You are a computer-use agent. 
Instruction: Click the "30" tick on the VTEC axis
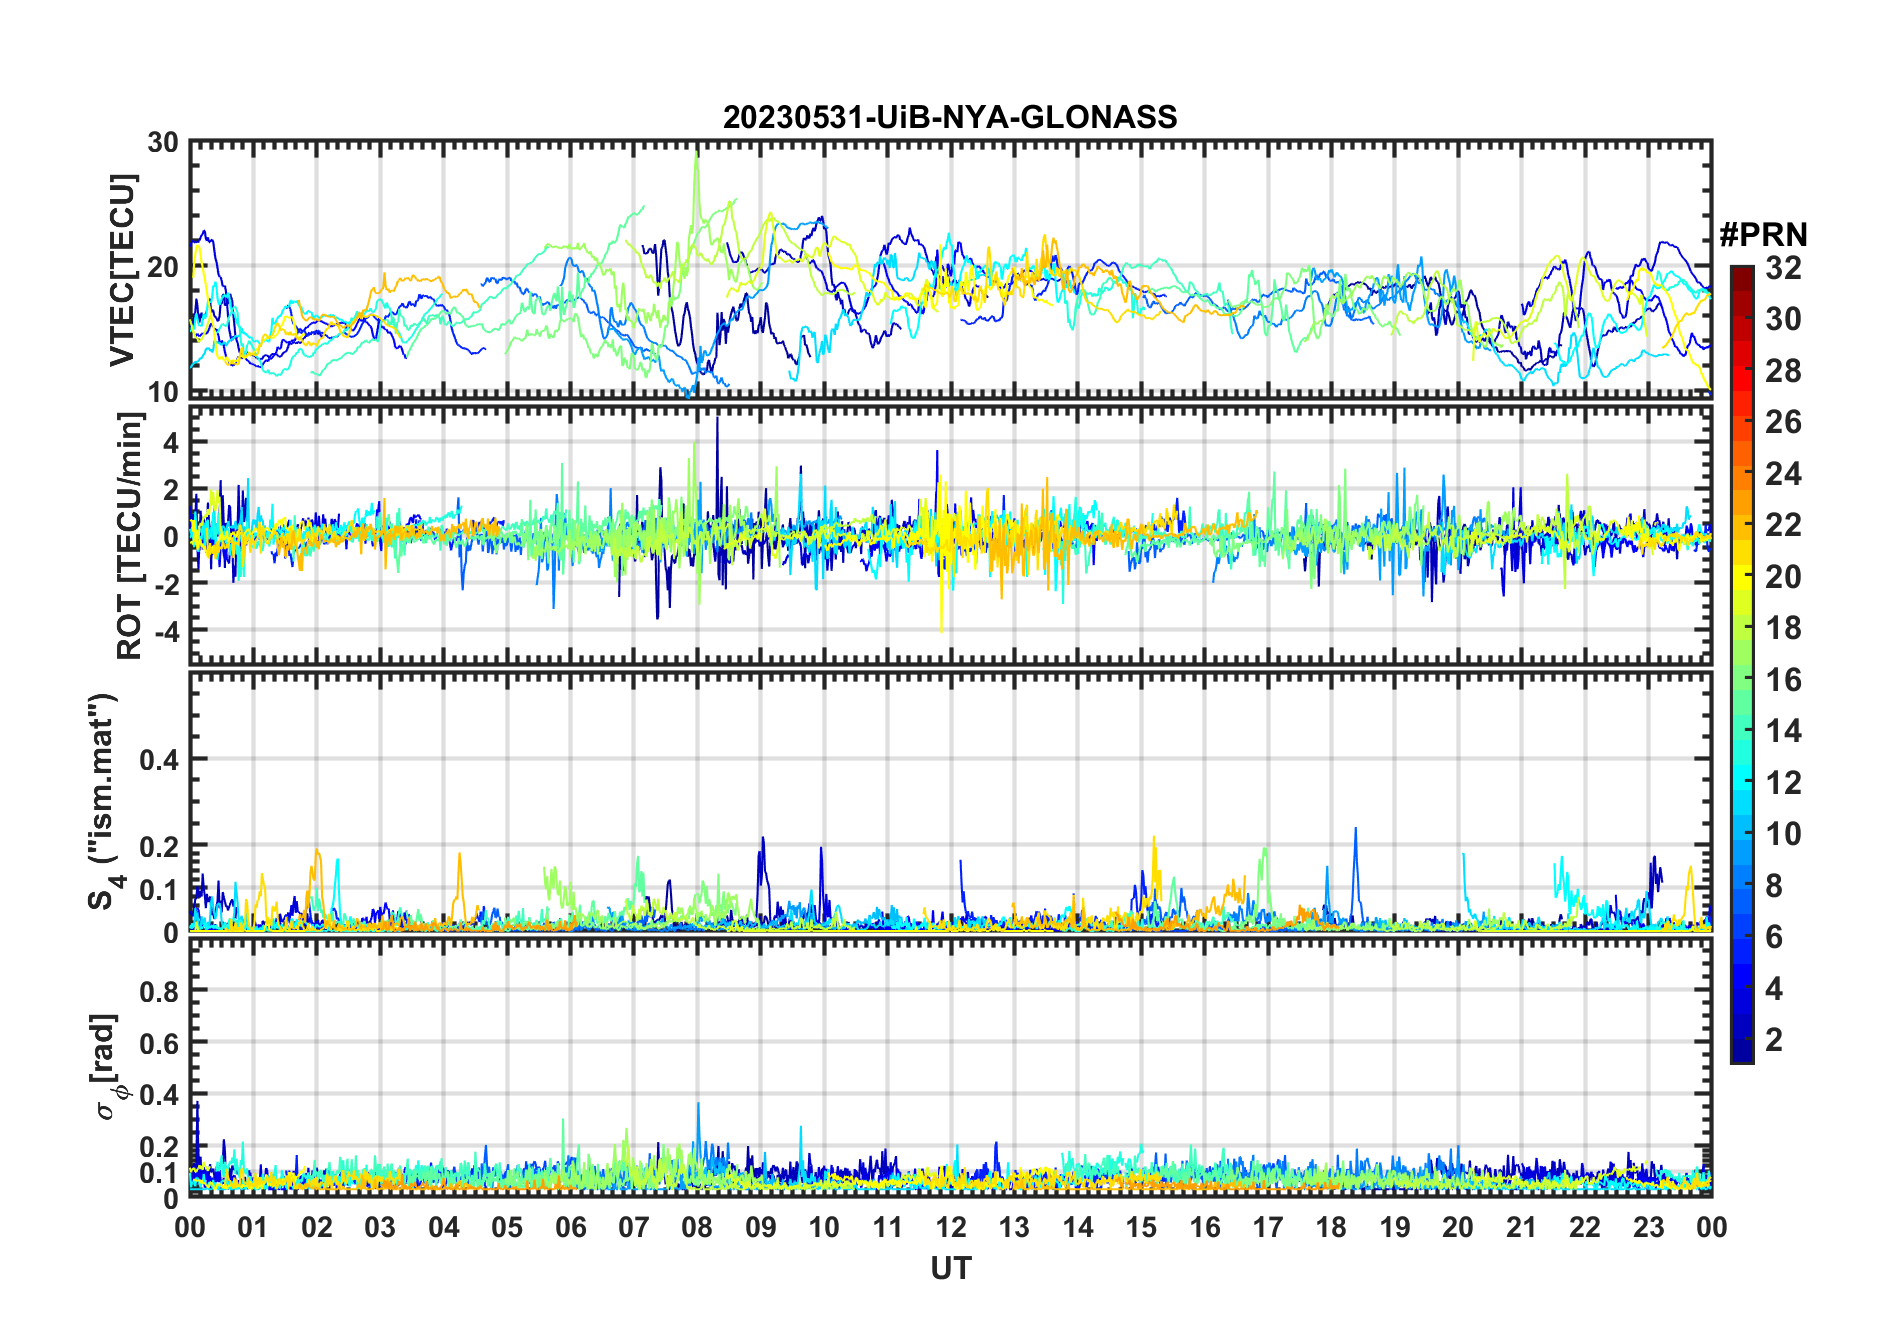[163, 143]
